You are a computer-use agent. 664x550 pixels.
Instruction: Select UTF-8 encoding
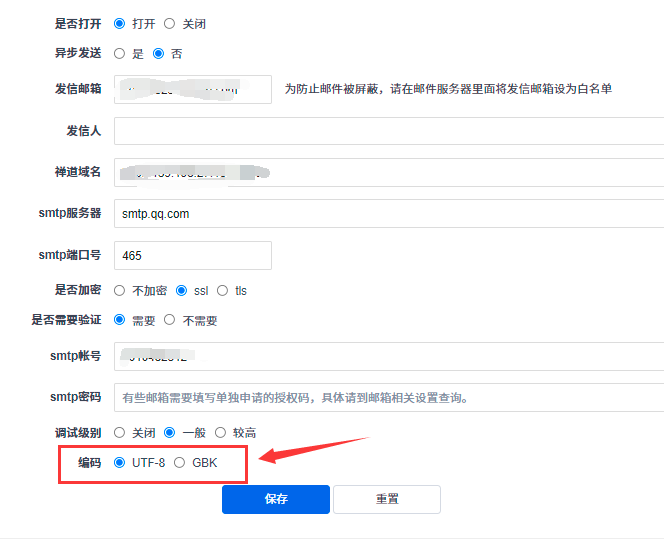[x=119, y=463]
